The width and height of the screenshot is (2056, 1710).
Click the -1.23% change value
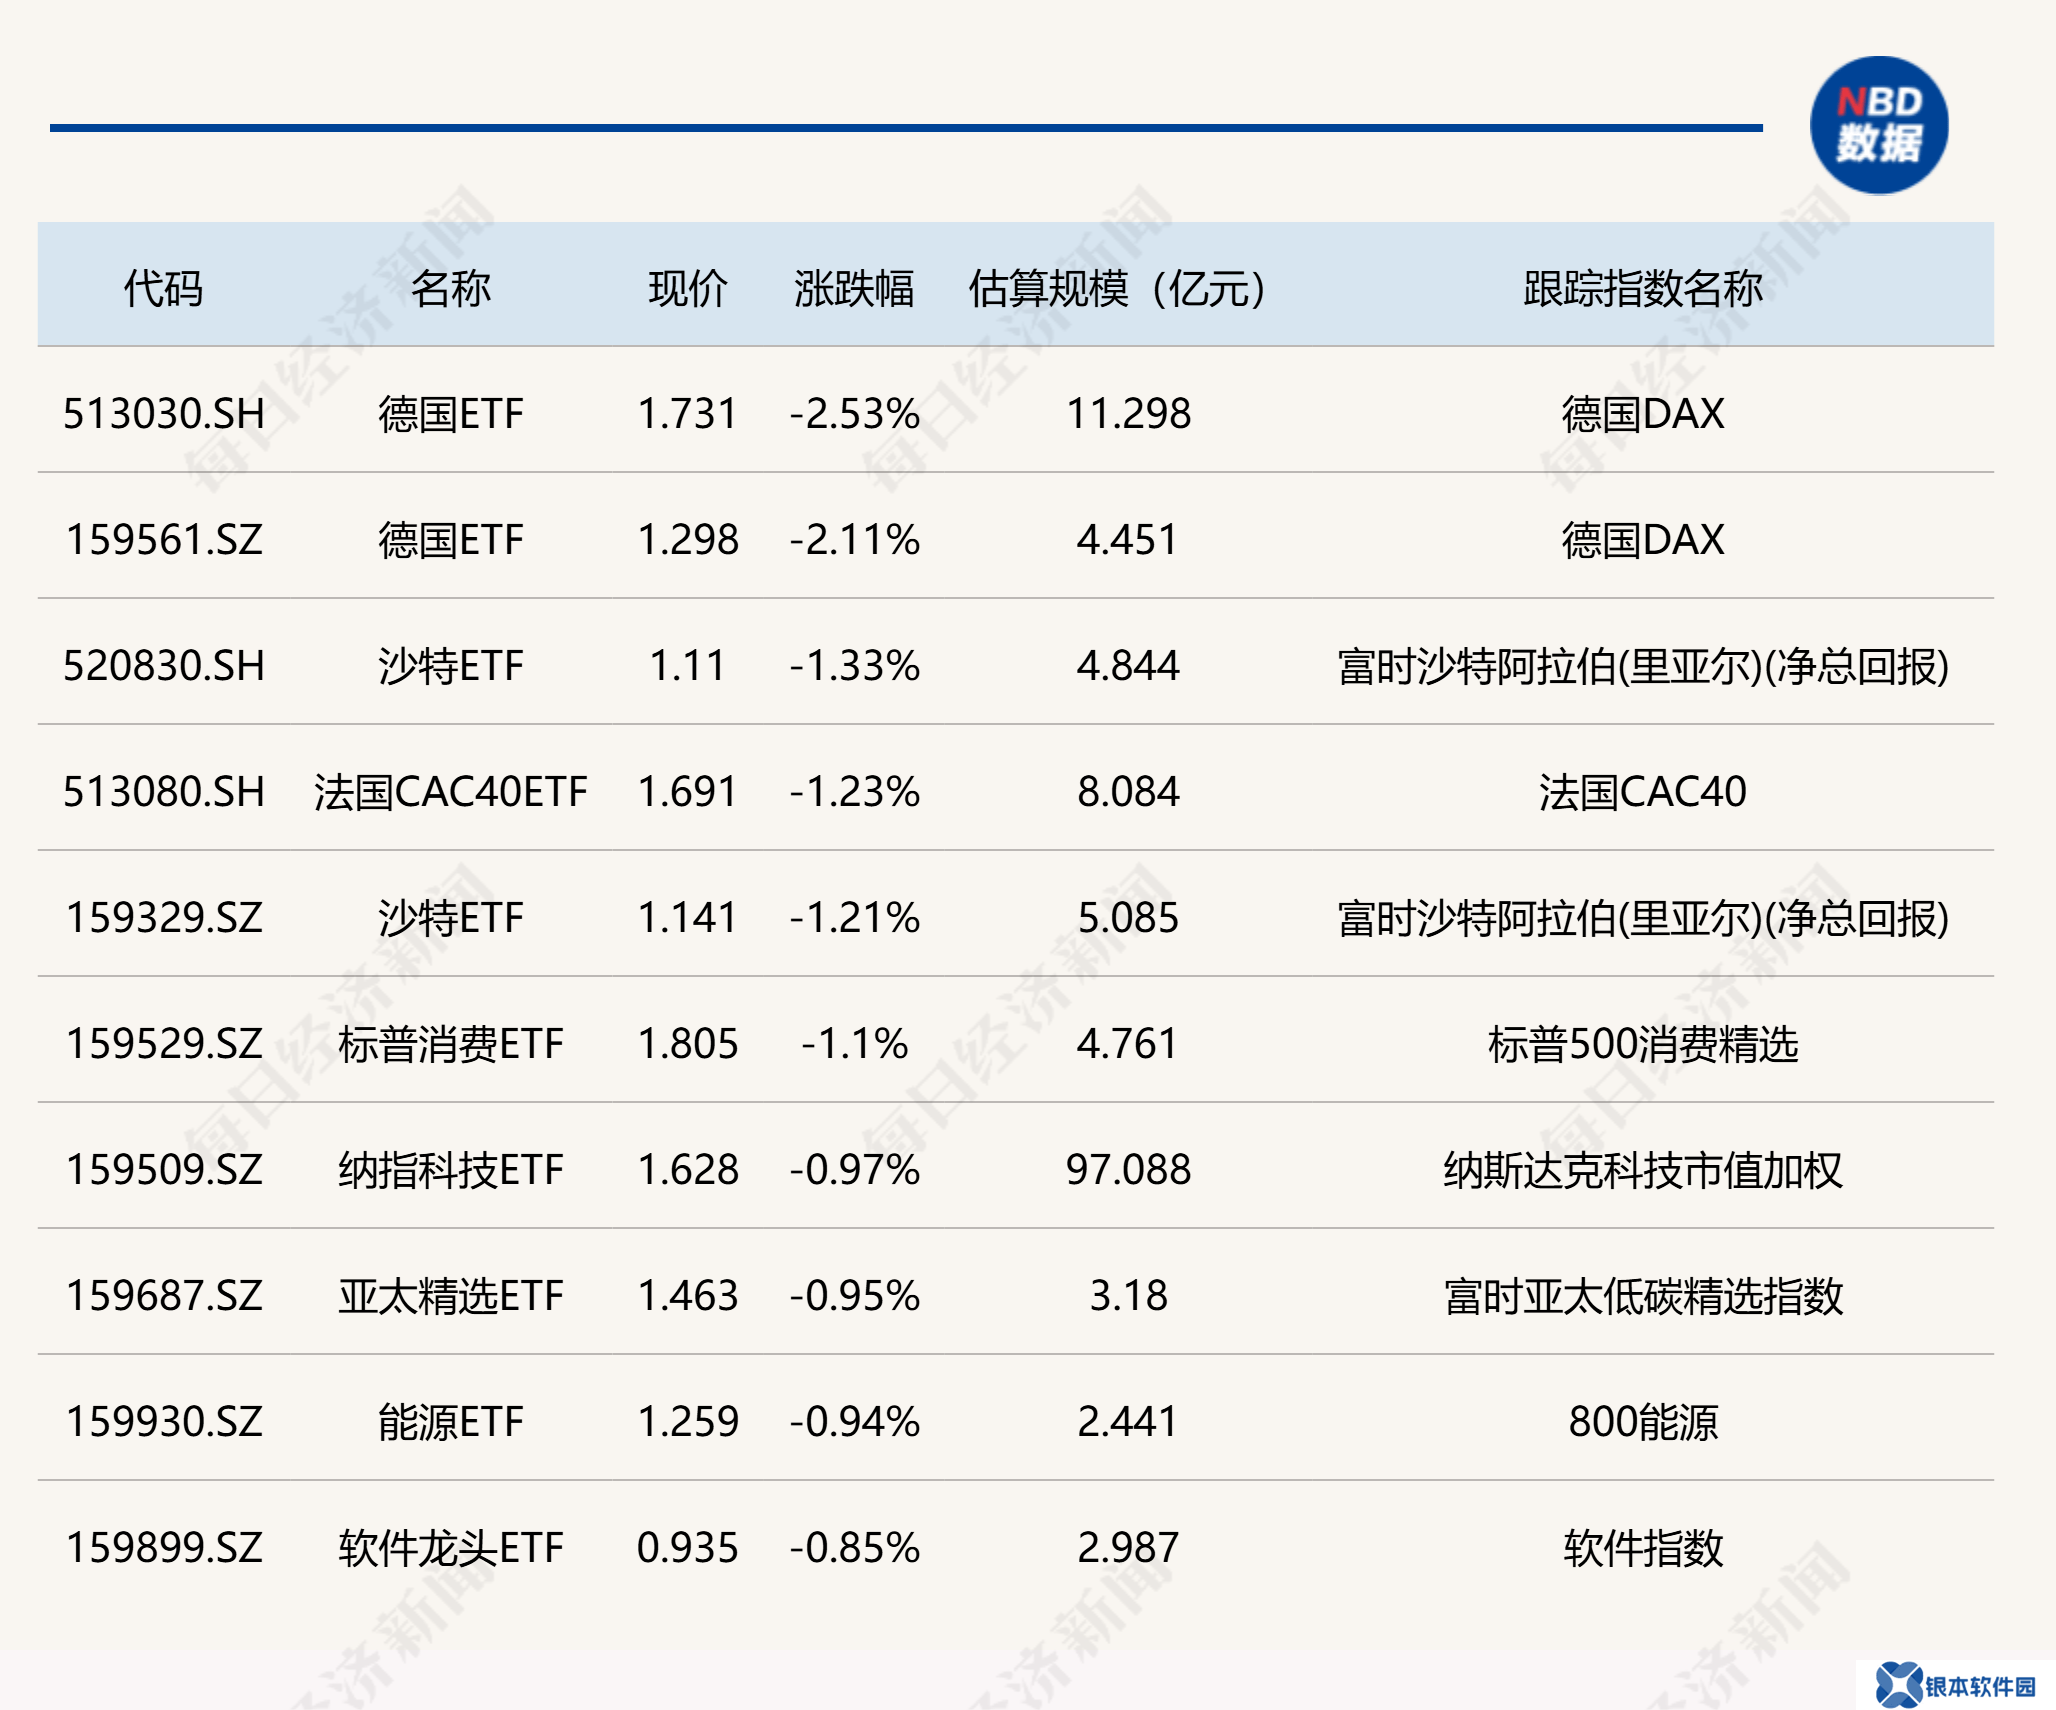[855, 792]
